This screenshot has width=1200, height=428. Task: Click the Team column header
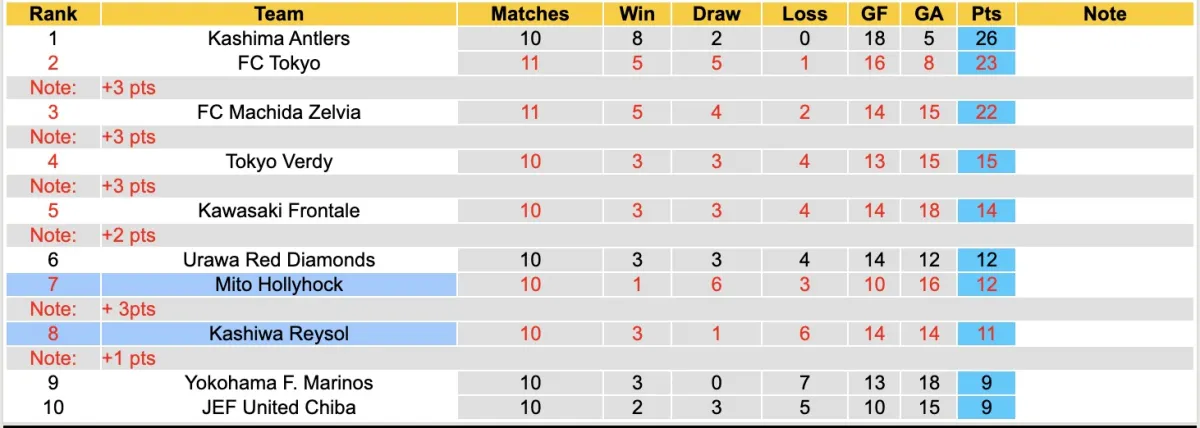(279, 14)
